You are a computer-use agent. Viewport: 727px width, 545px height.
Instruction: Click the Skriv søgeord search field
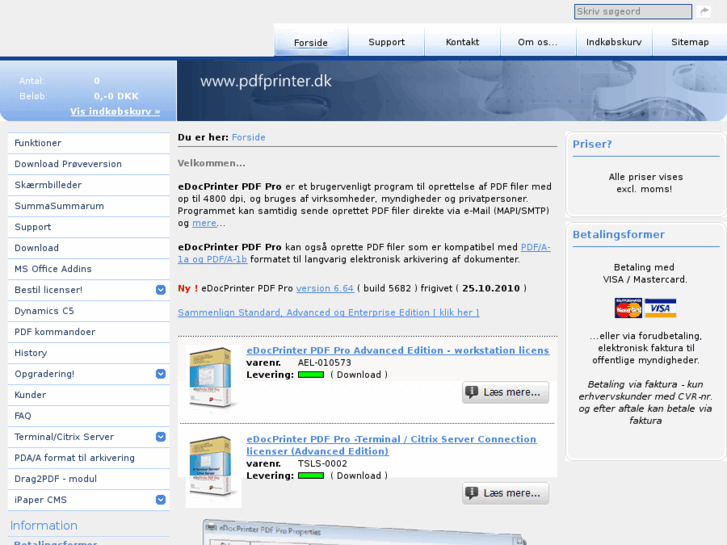pos(633,12)
